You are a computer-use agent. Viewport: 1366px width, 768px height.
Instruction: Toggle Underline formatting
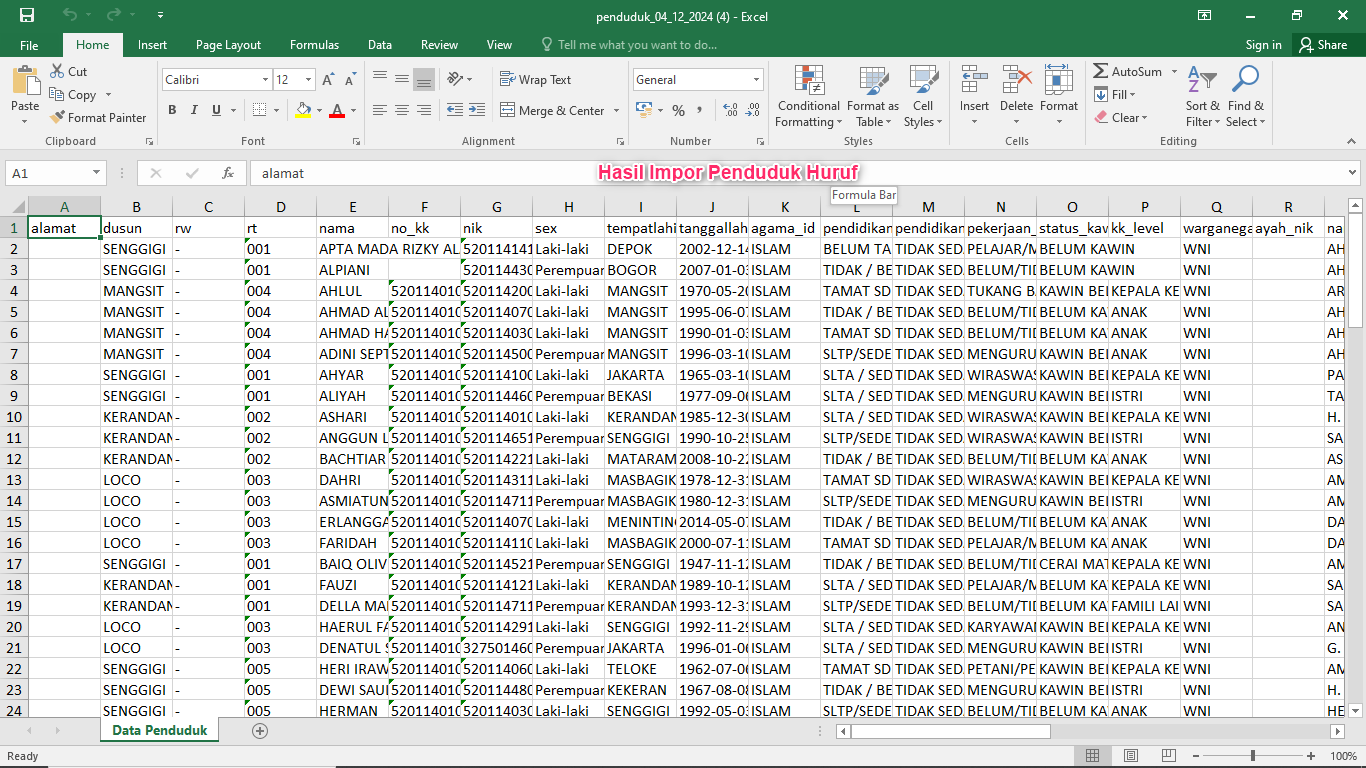(216, 111)
